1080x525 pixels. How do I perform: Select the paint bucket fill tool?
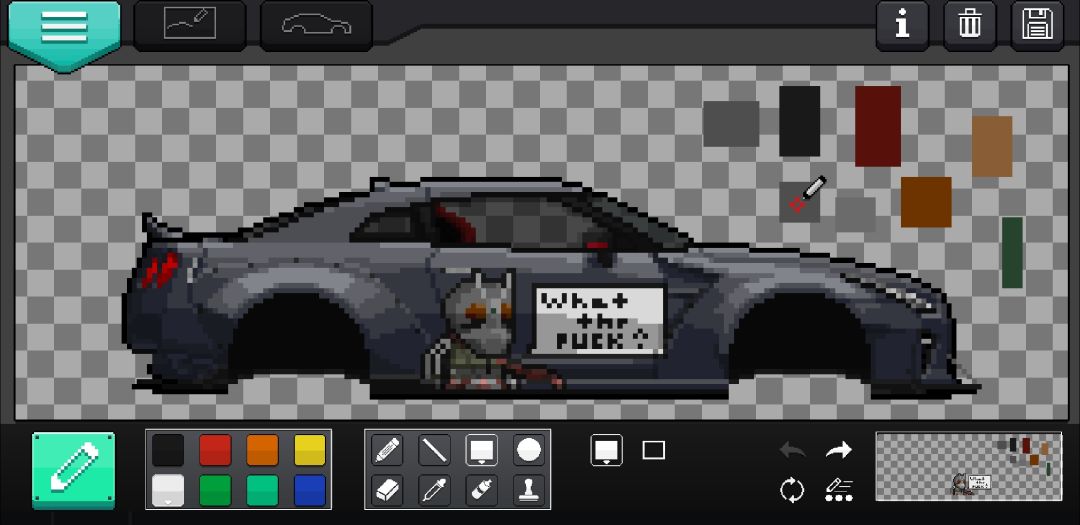coord(481,491)
